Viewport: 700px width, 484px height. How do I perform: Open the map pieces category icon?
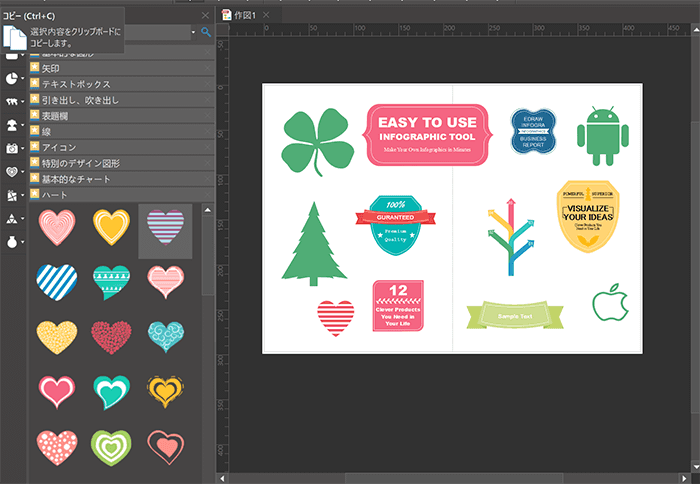coord(12,195)
